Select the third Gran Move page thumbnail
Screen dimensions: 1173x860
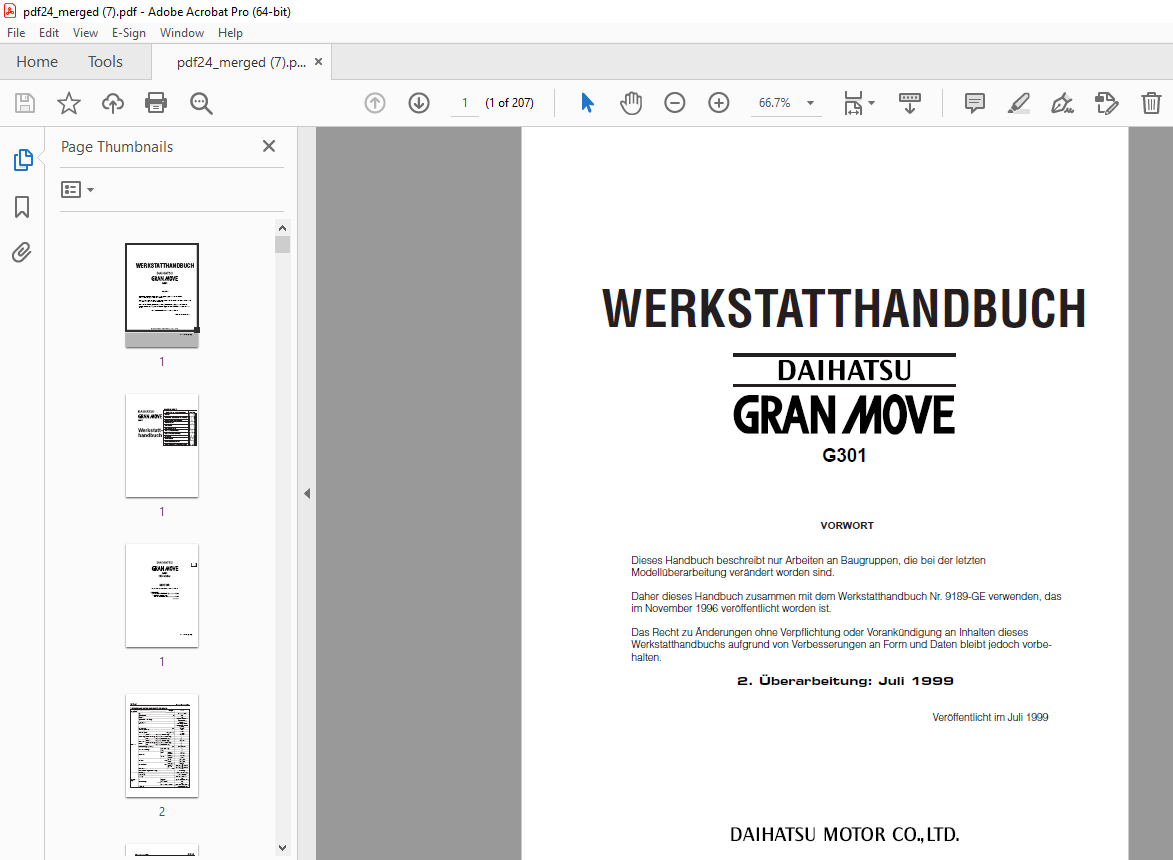pyautogui.click(x=162, y=595)
